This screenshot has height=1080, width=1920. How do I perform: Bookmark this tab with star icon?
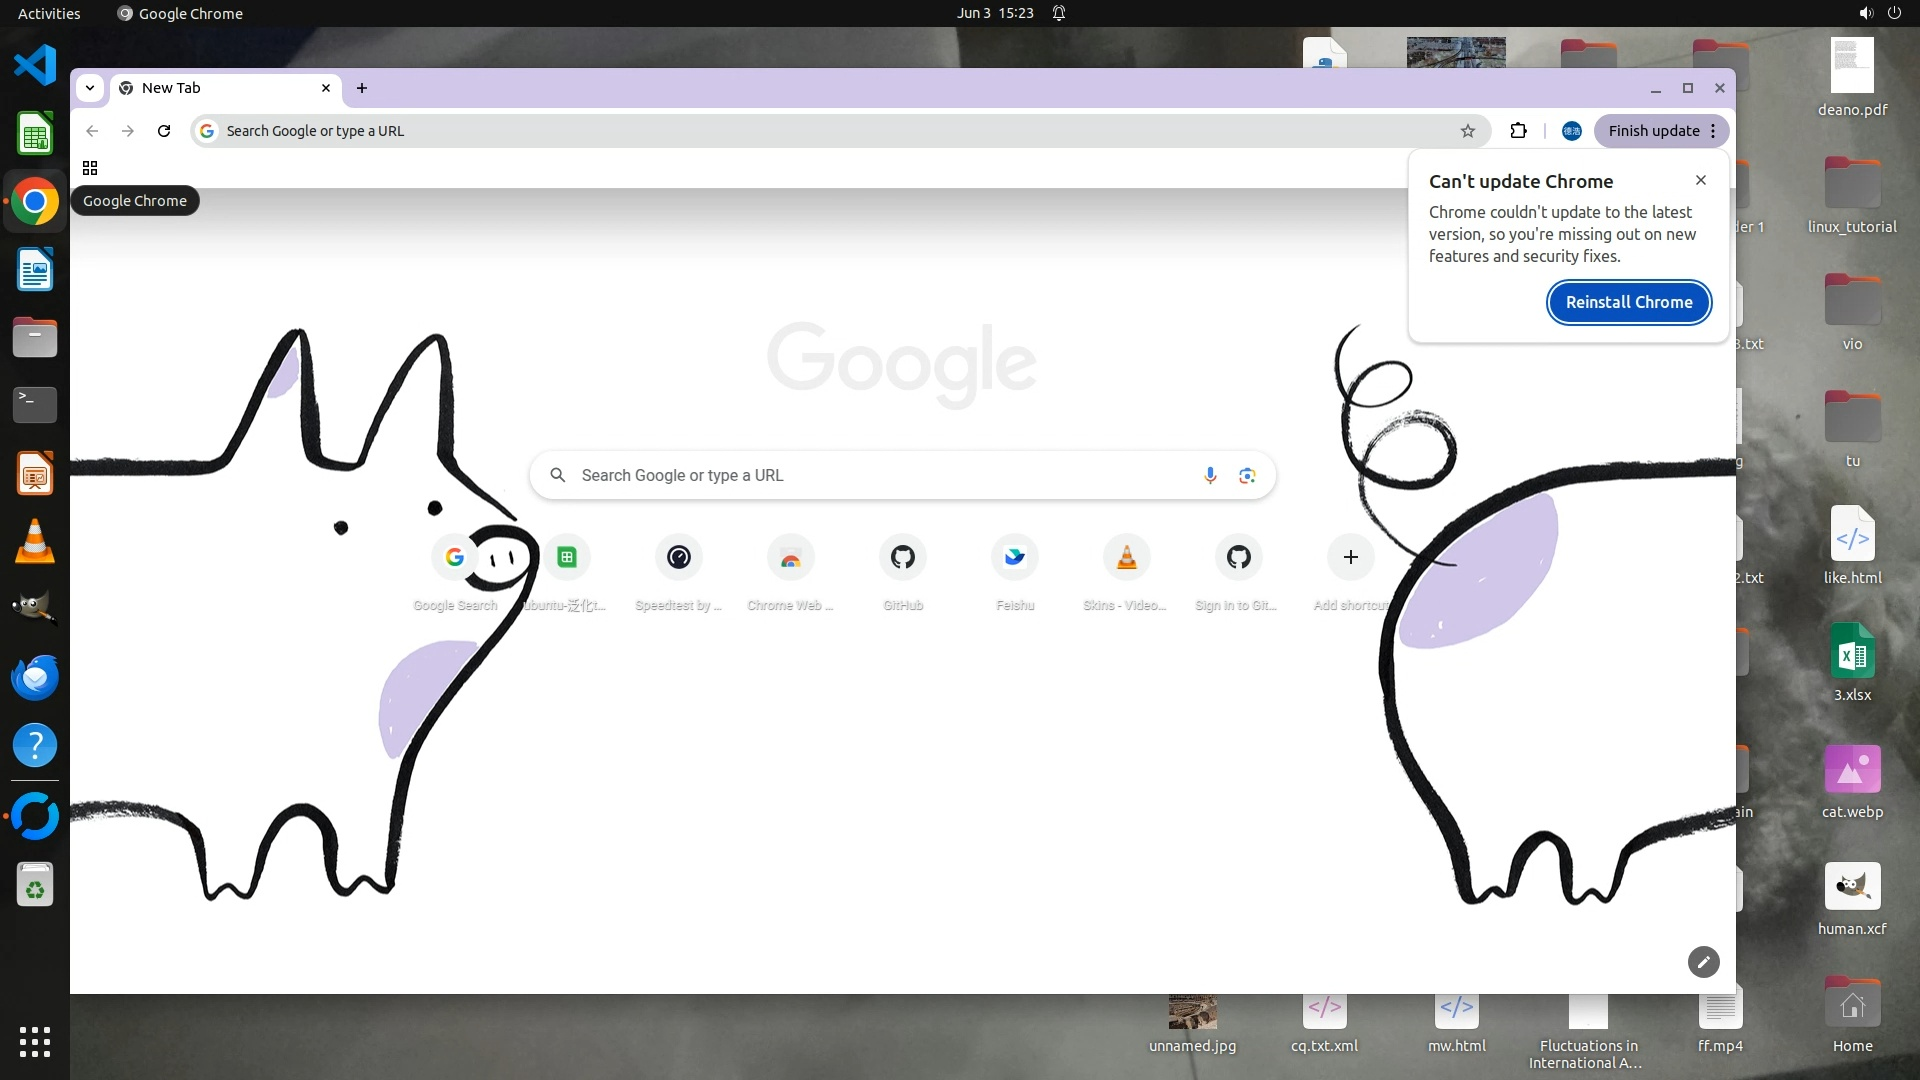pos(1467,131)
